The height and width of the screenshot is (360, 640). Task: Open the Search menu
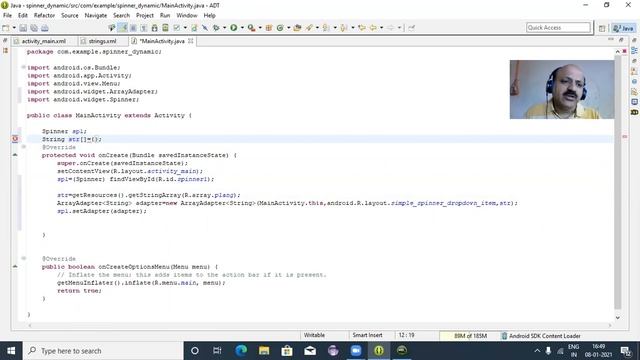[122, 16]
